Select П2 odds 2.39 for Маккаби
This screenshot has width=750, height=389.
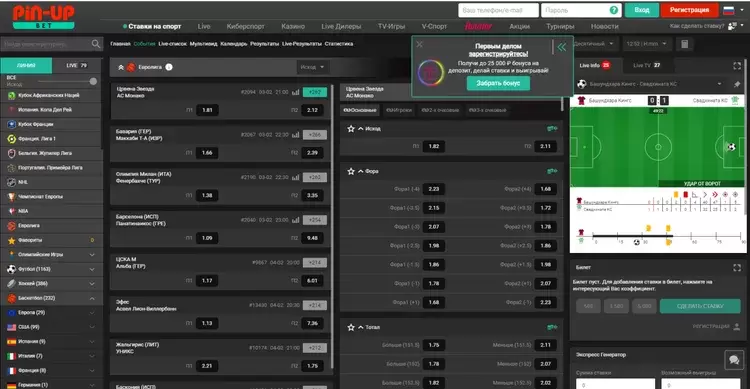click(x=312, y=153)
